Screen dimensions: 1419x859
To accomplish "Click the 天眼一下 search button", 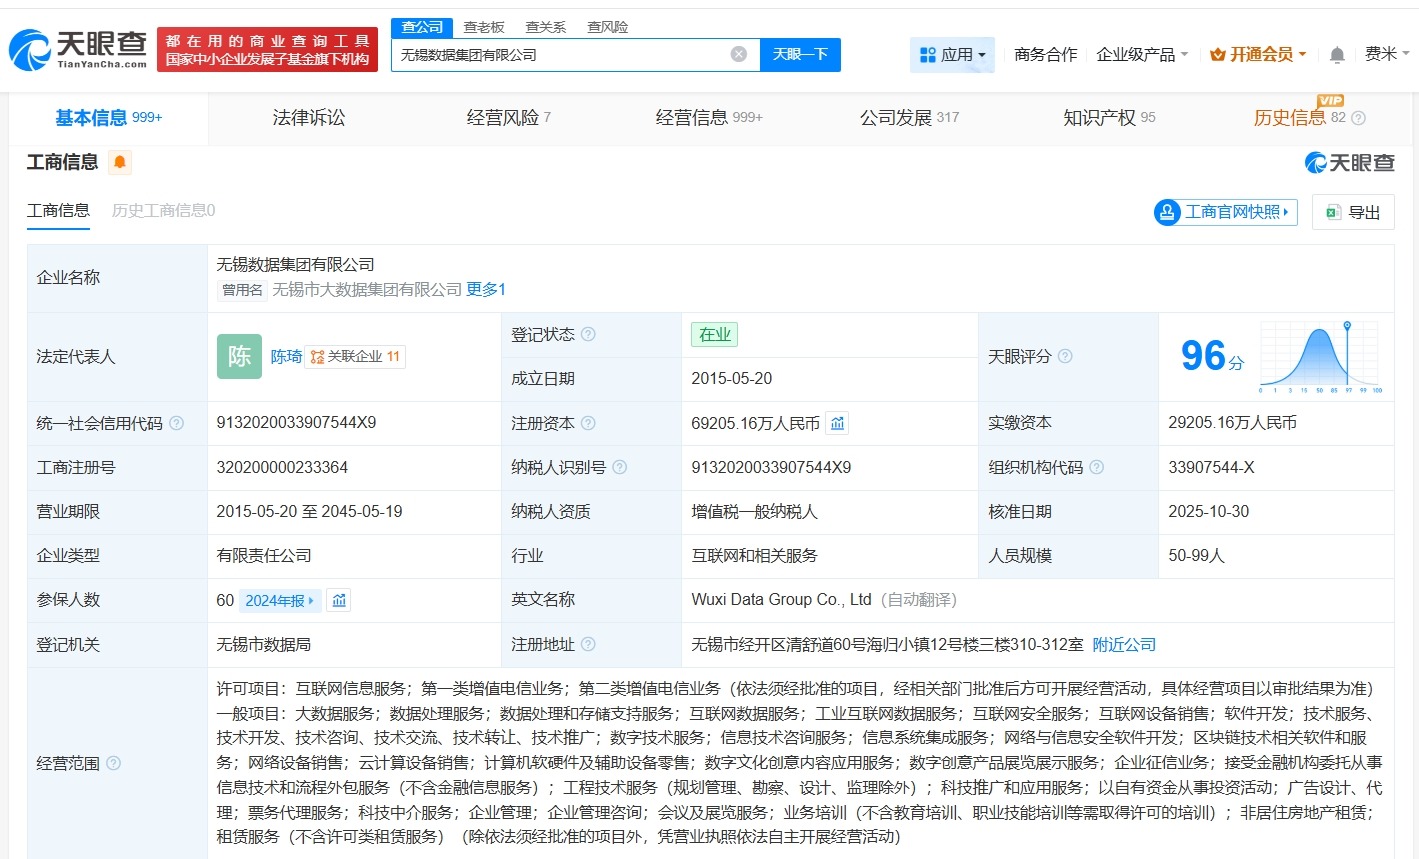I will point(800,55).
